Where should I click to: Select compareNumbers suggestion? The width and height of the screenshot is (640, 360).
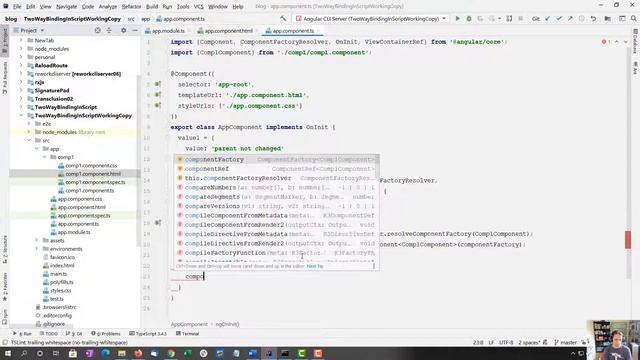coord(277,187)
